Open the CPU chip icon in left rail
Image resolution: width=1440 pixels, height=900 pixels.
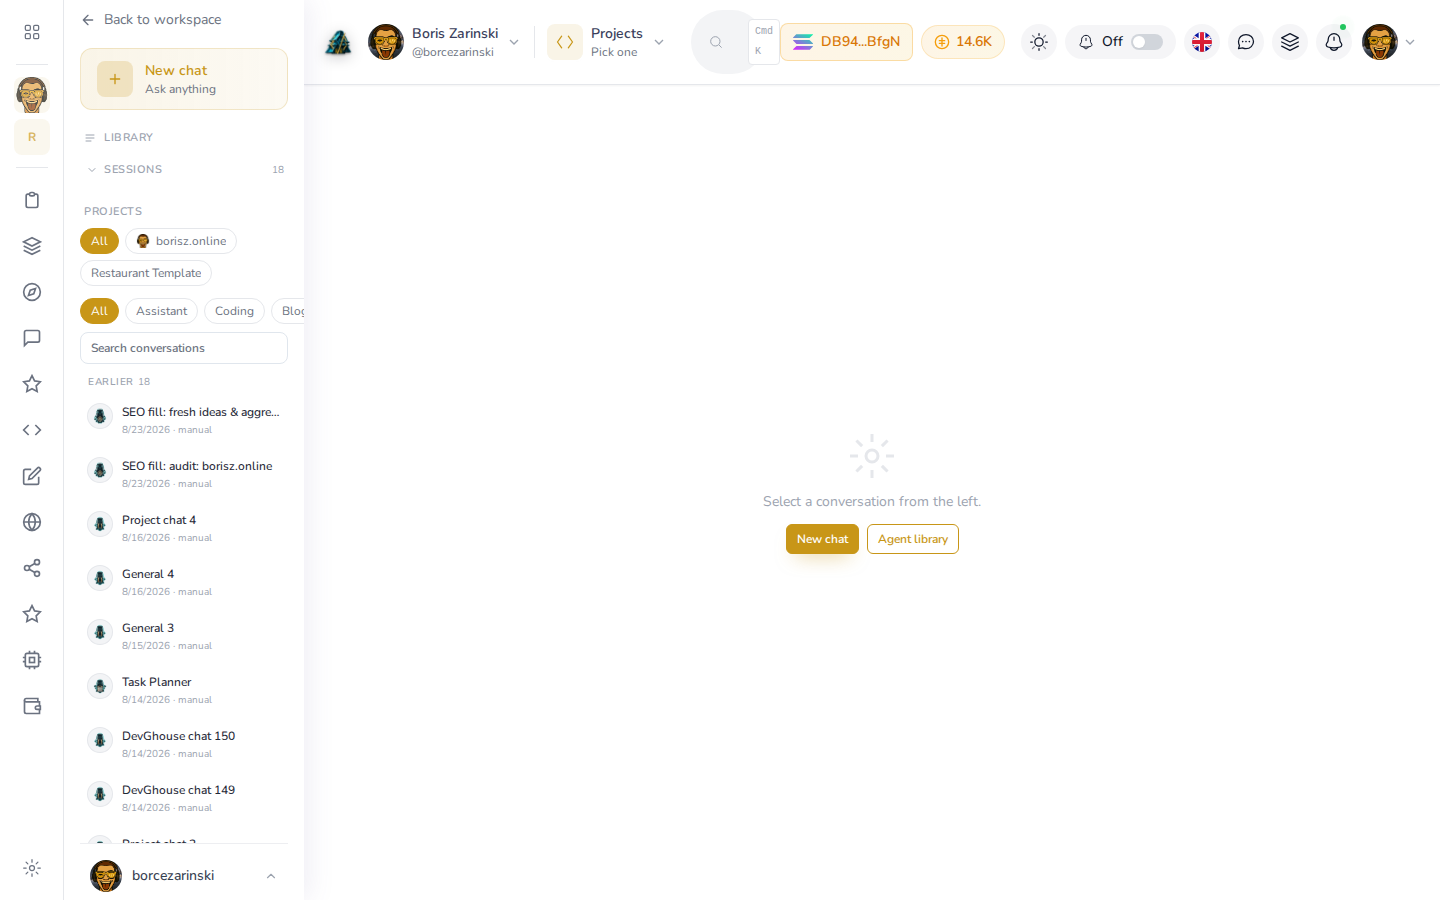[x=32, y=660]
